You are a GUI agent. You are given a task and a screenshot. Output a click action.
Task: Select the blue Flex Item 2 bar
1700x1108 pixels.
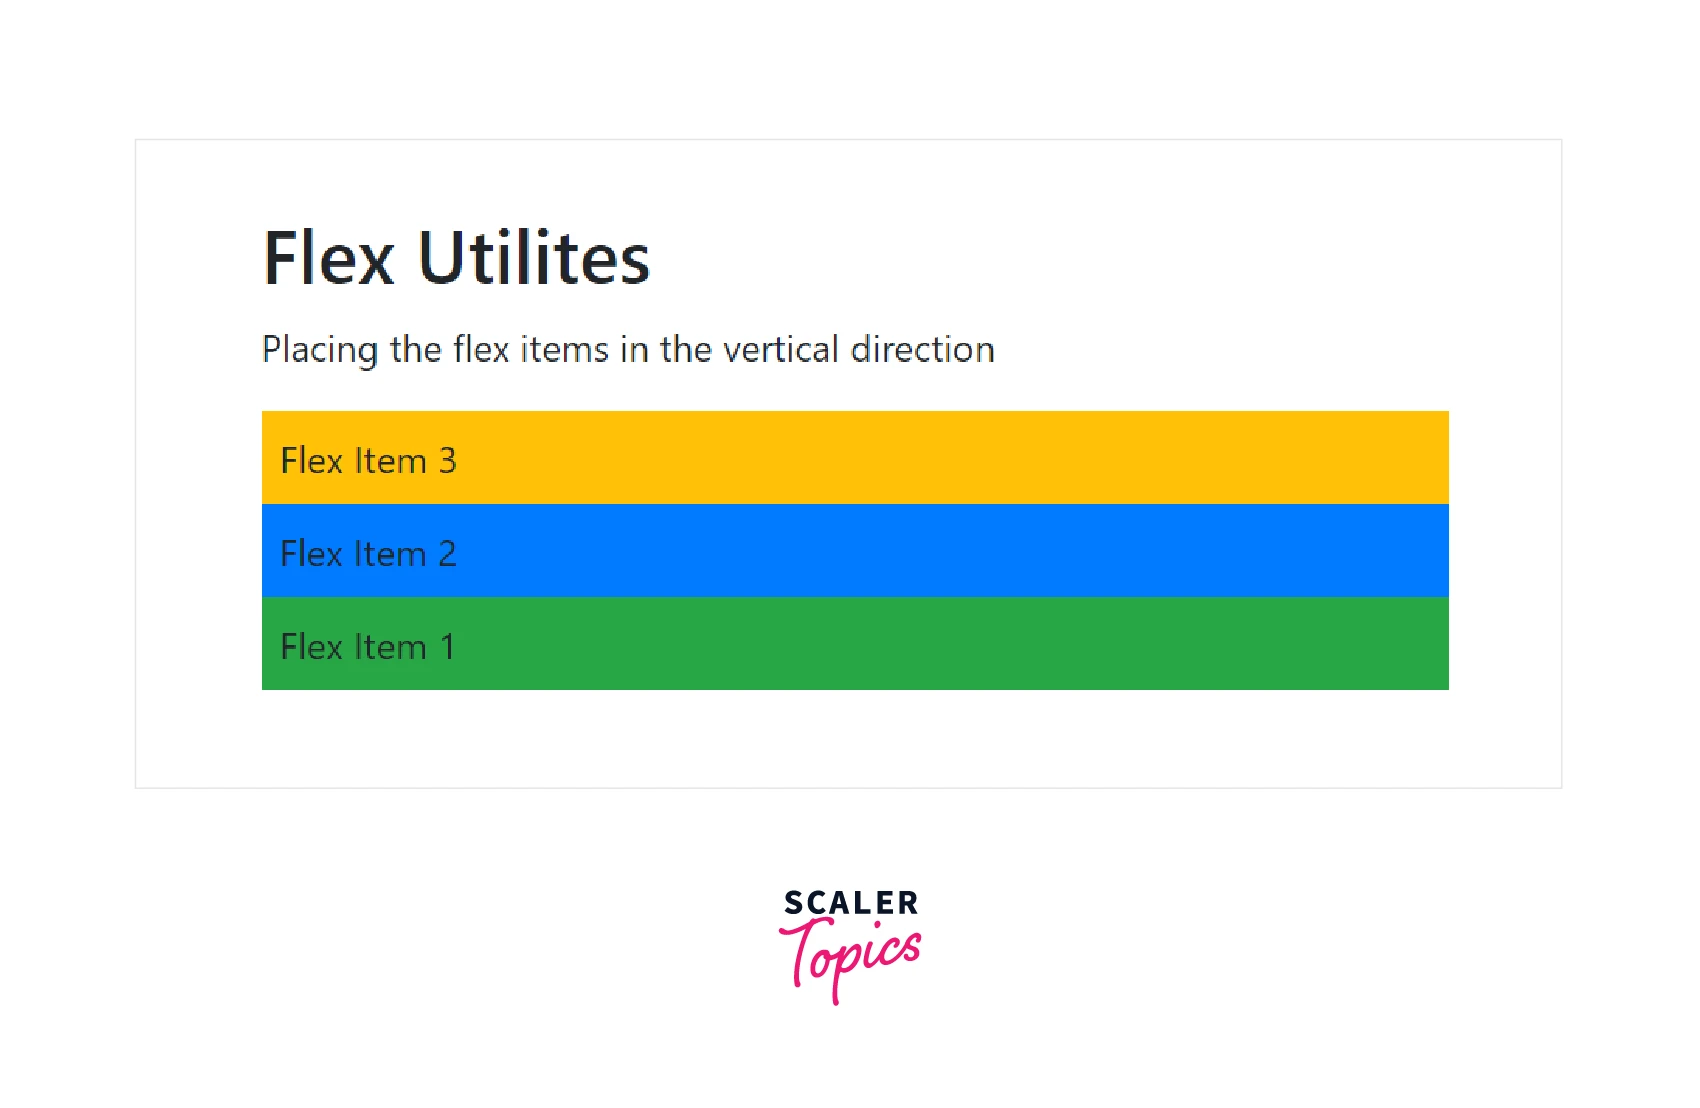[855, 551]
